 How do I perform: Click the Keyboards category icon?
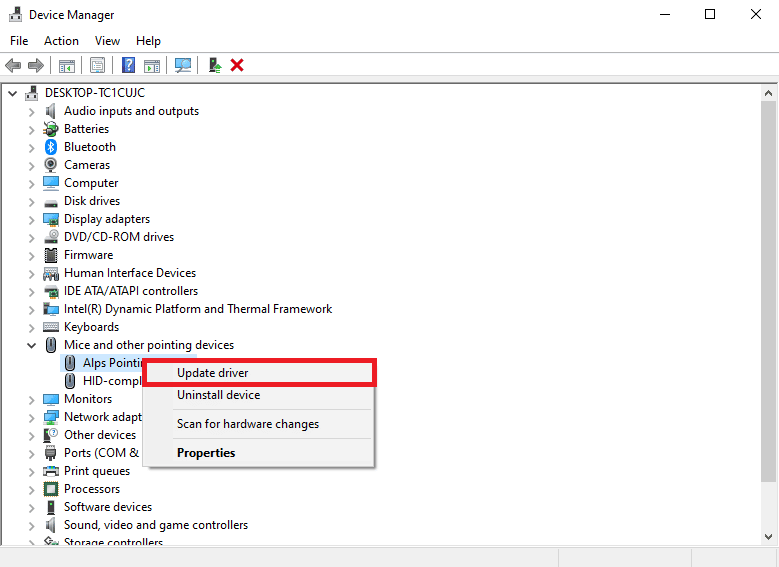tap(51, 326)
